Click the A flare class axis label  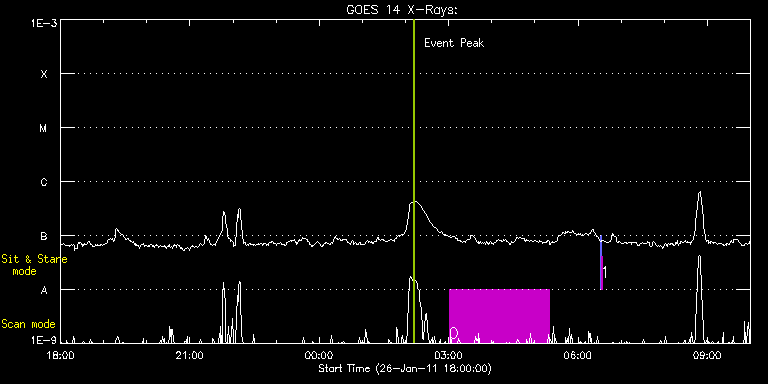44,290
